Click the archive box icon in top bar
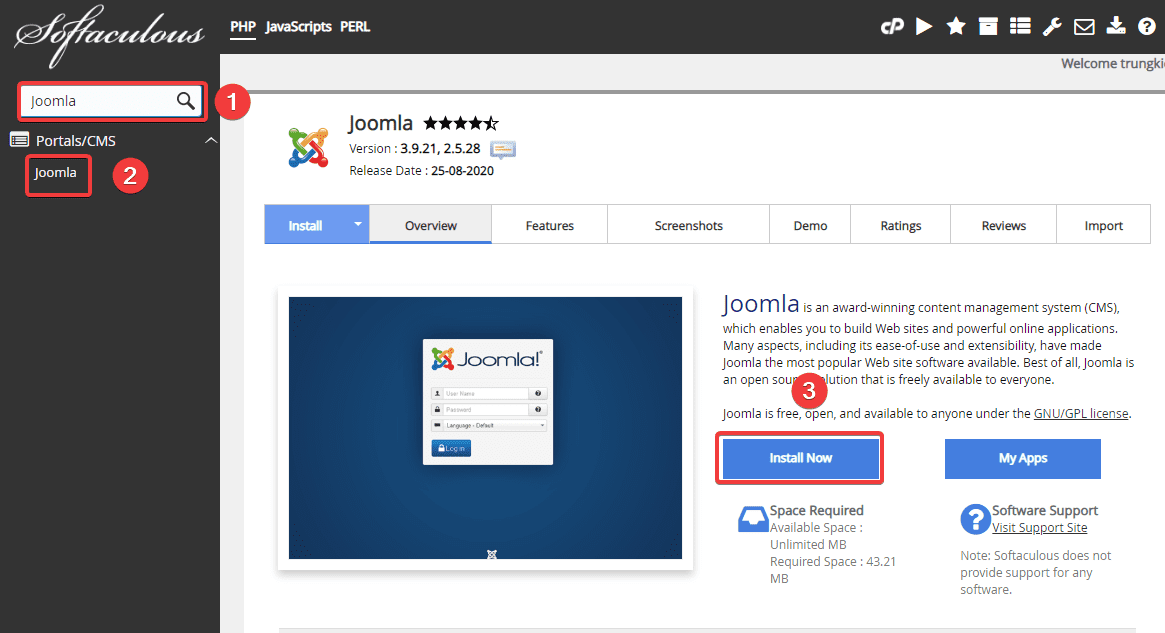Screen dimensions: 1165x633 [x=988, y=27]
